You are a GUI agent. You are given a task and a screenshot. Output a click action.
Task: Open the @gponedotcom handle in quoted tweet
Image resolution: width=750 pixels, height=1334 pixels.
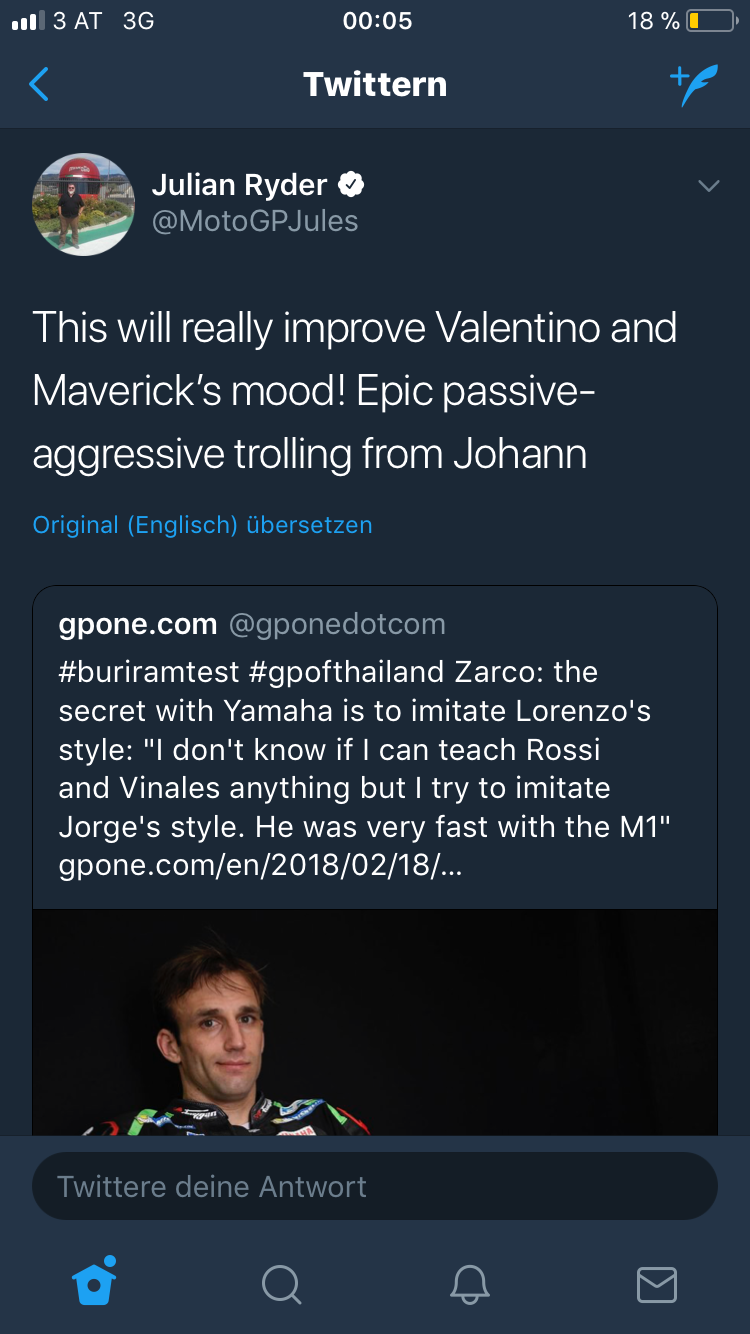pyautogui.click(x=337, y=625)
